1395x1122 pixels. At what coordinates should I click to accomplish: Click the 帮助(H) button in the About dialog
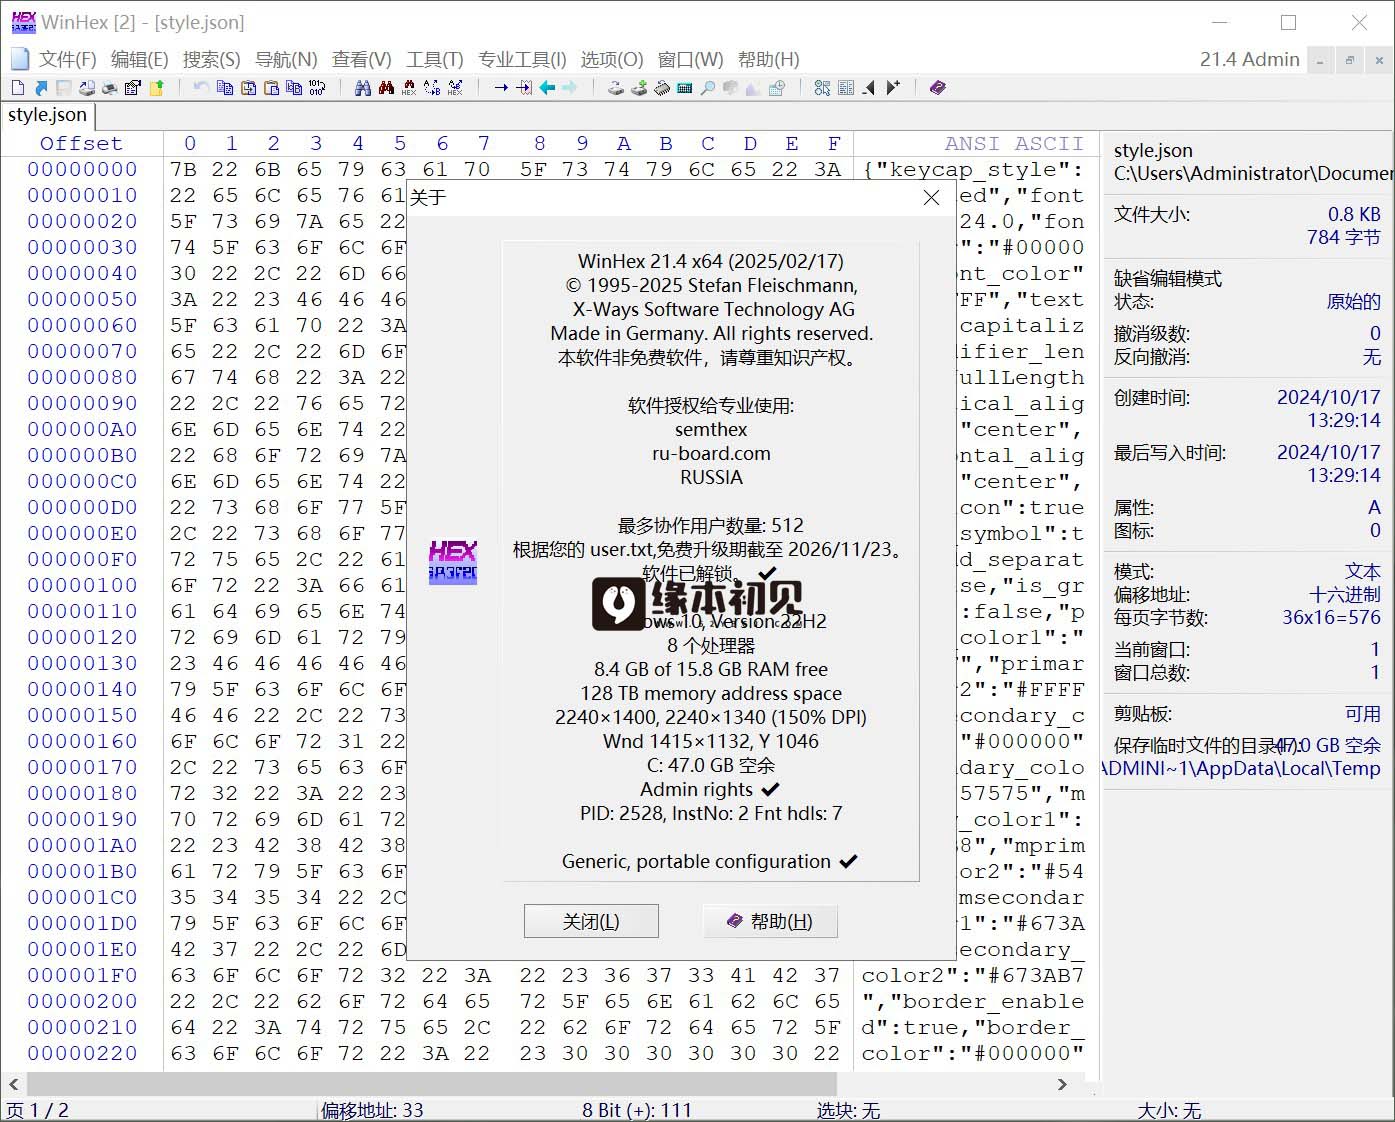(770, 921)
